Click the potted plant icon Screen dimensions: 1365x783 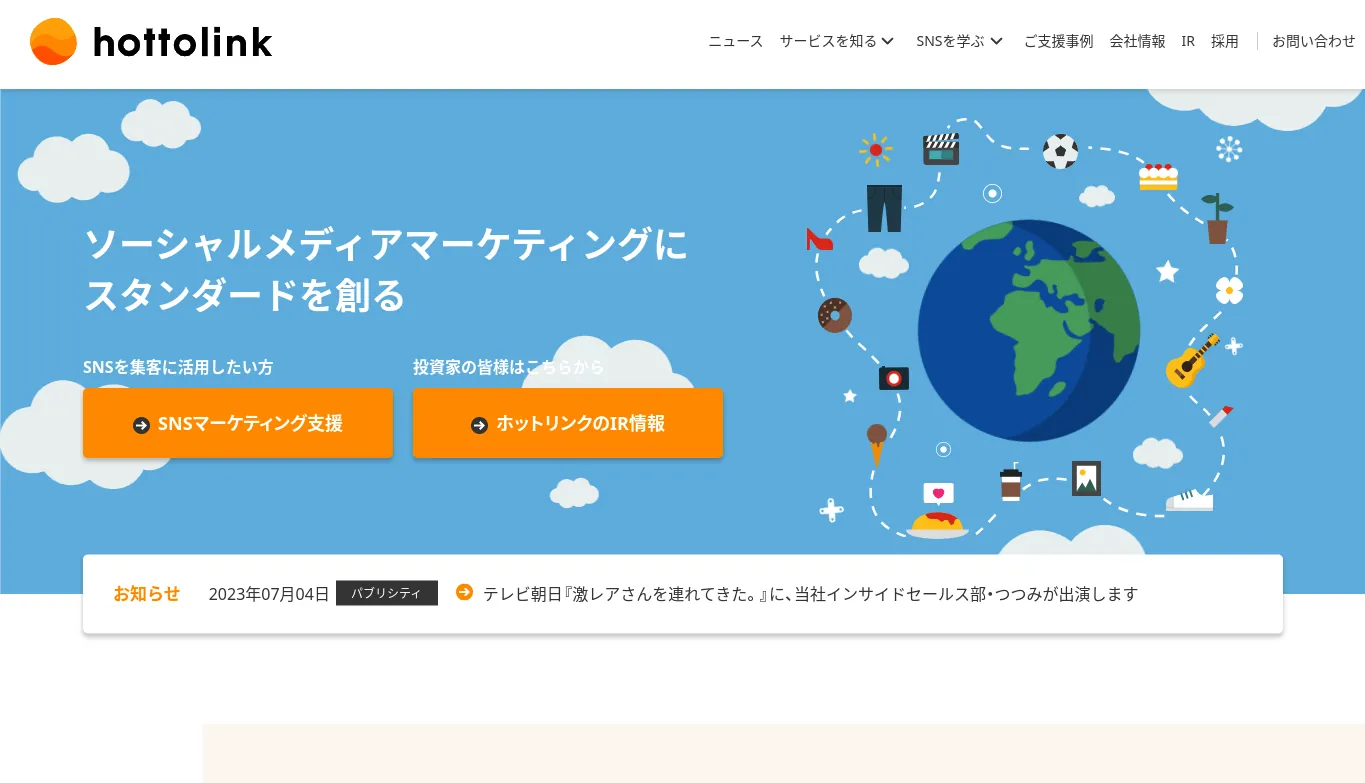1217,219
